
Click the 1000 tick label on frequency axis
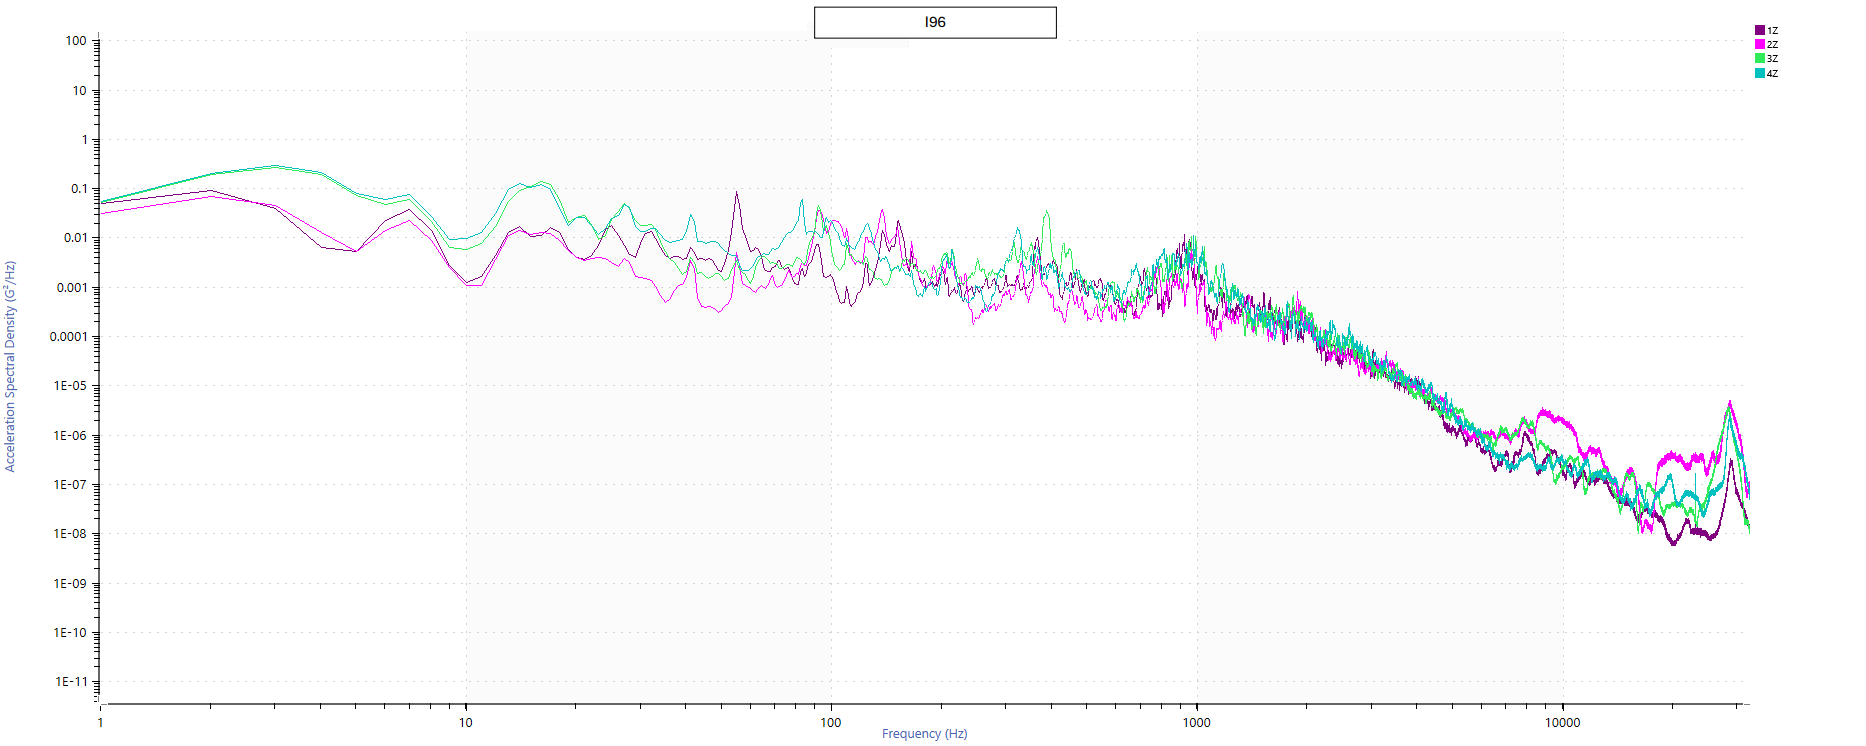coord(1196,723)
